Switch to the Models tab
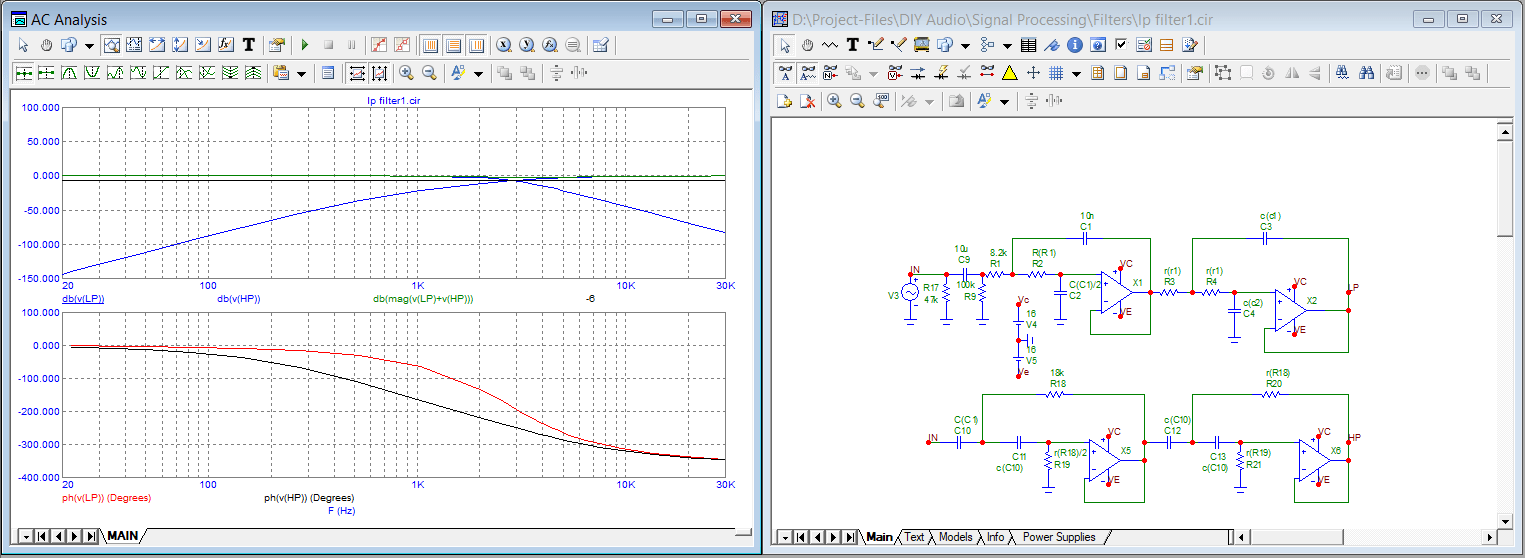 pyautogui.click(x=955, y=537)
